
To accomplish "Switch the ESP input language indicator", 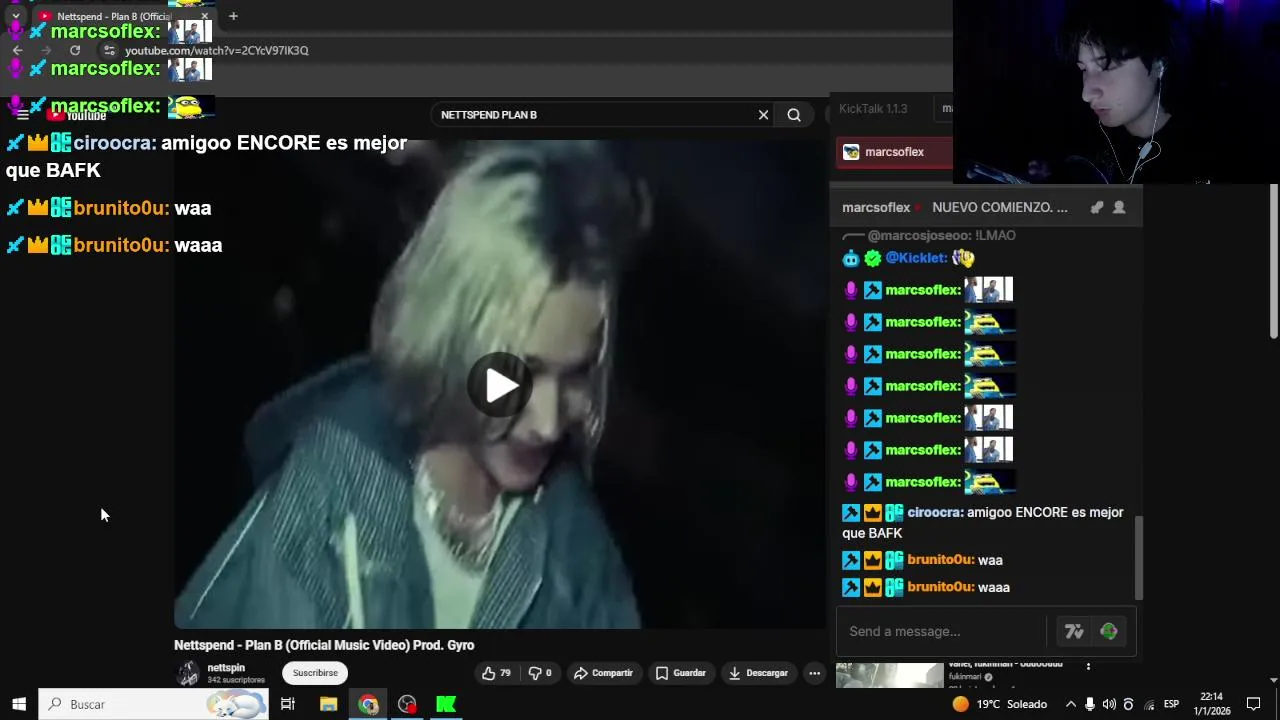I will click(x=1171, y=704).
